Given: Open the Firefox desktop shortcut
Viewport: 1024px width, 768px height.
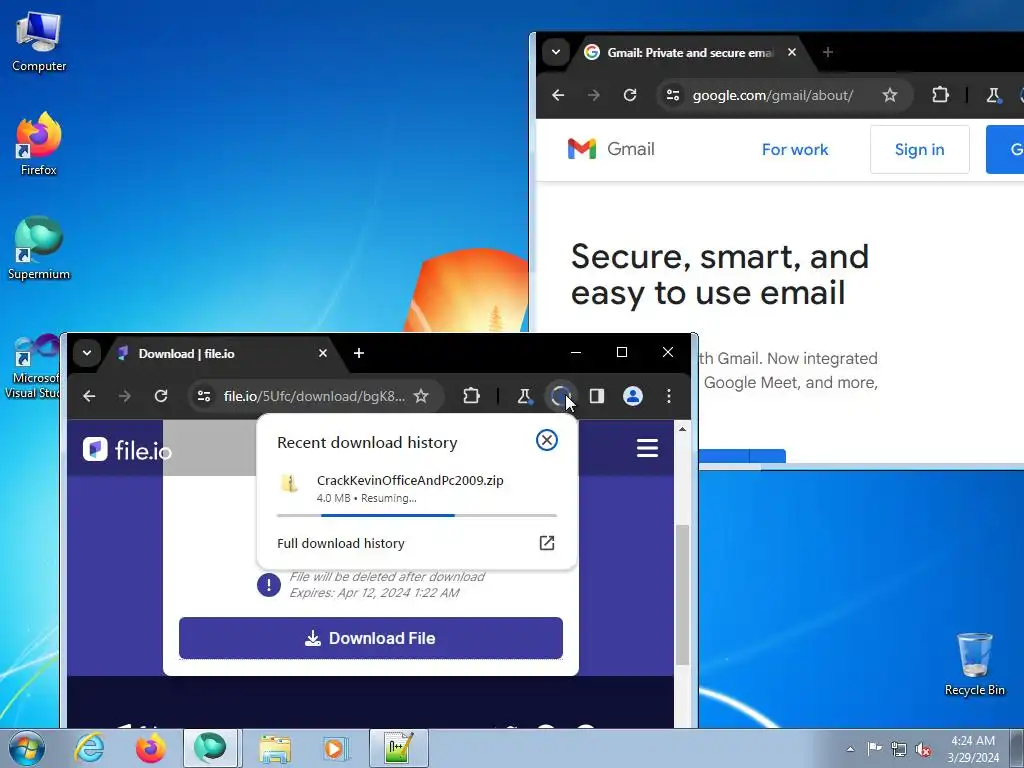Looking at the screenshot, I should [x=39, y=144].
